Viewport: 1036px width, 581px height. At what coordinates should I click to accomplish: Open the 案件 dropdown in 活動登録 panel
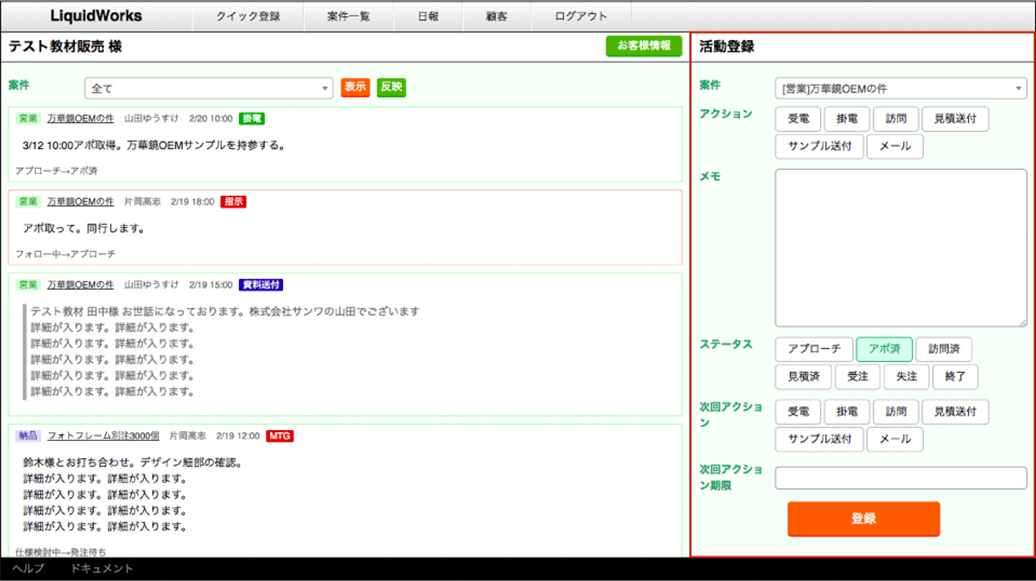[x=900, y=89]
